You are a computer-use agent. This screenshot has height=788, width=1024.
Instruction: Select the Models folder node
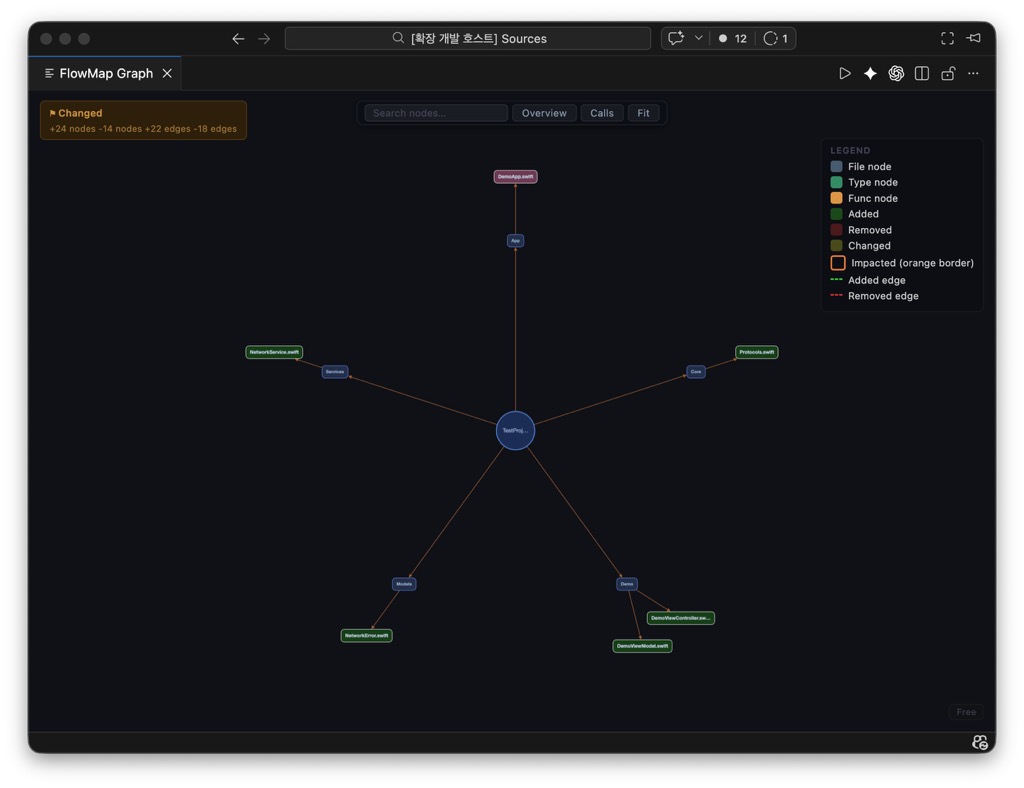click(x=404, y=584)
